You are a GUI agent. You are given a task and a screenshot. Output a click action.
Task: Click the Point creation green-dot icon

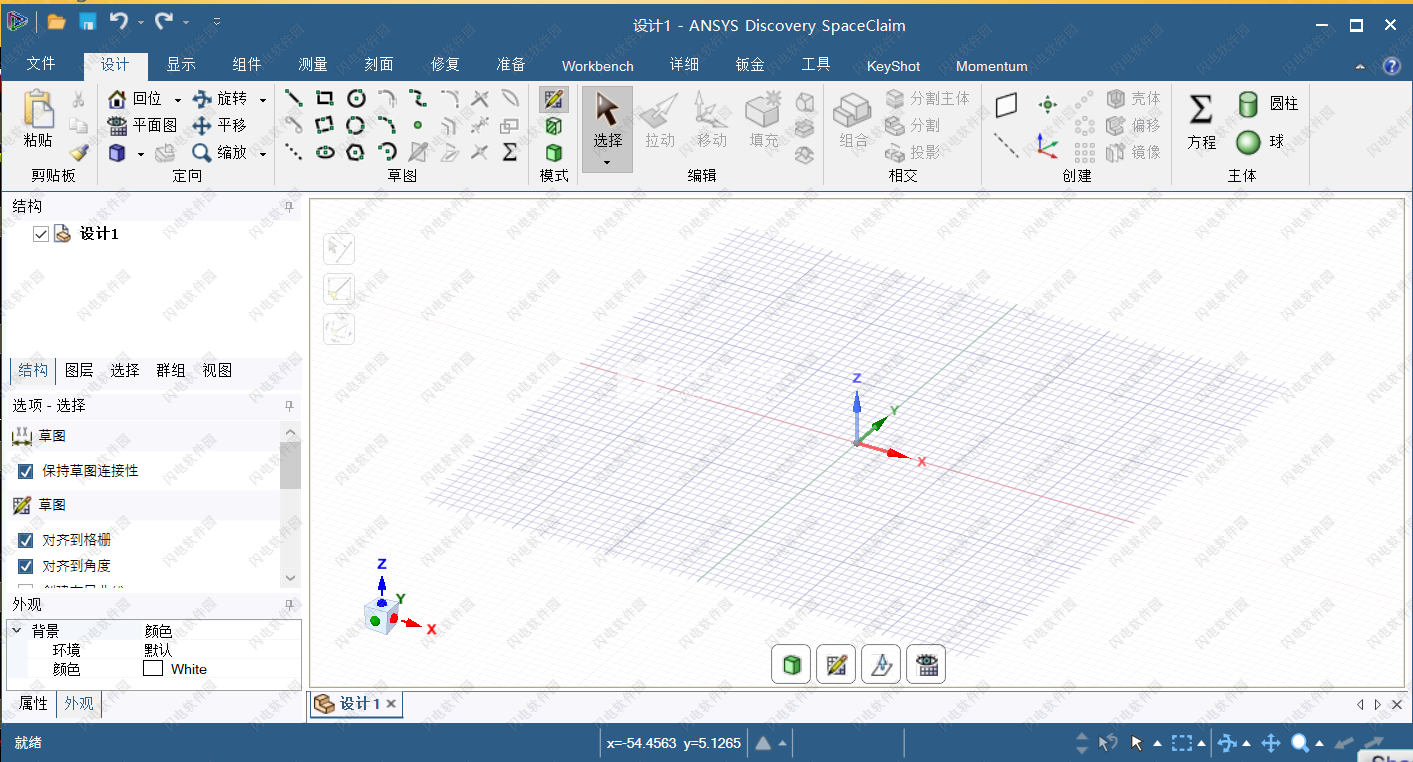point(1047,104)
